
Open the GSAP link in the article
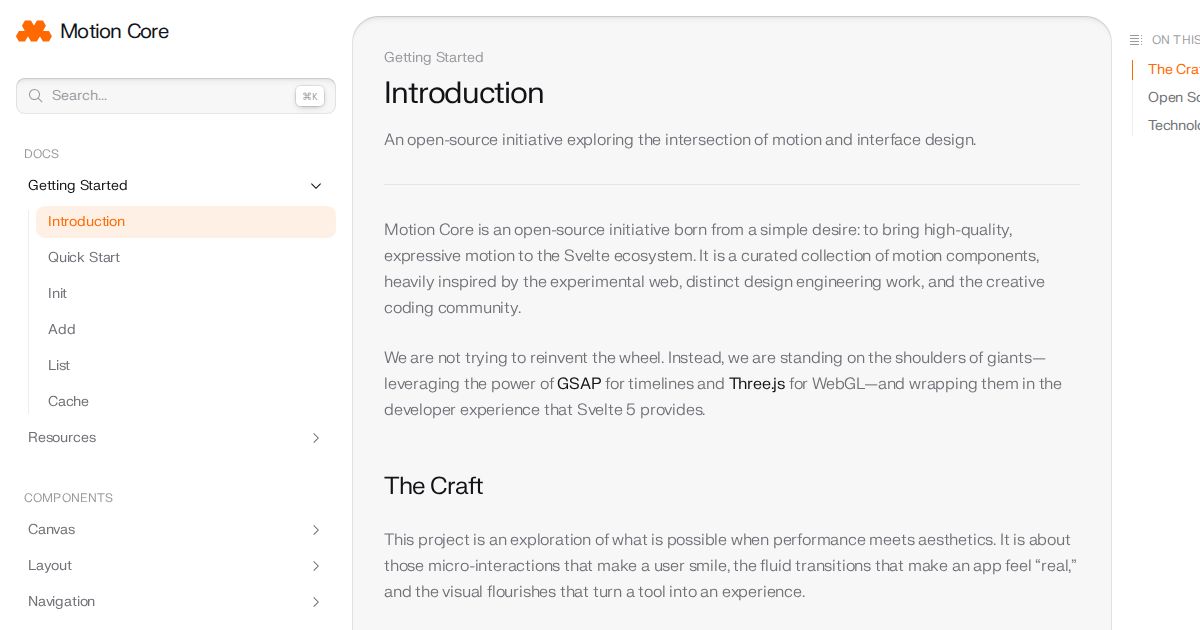point(579,384)
